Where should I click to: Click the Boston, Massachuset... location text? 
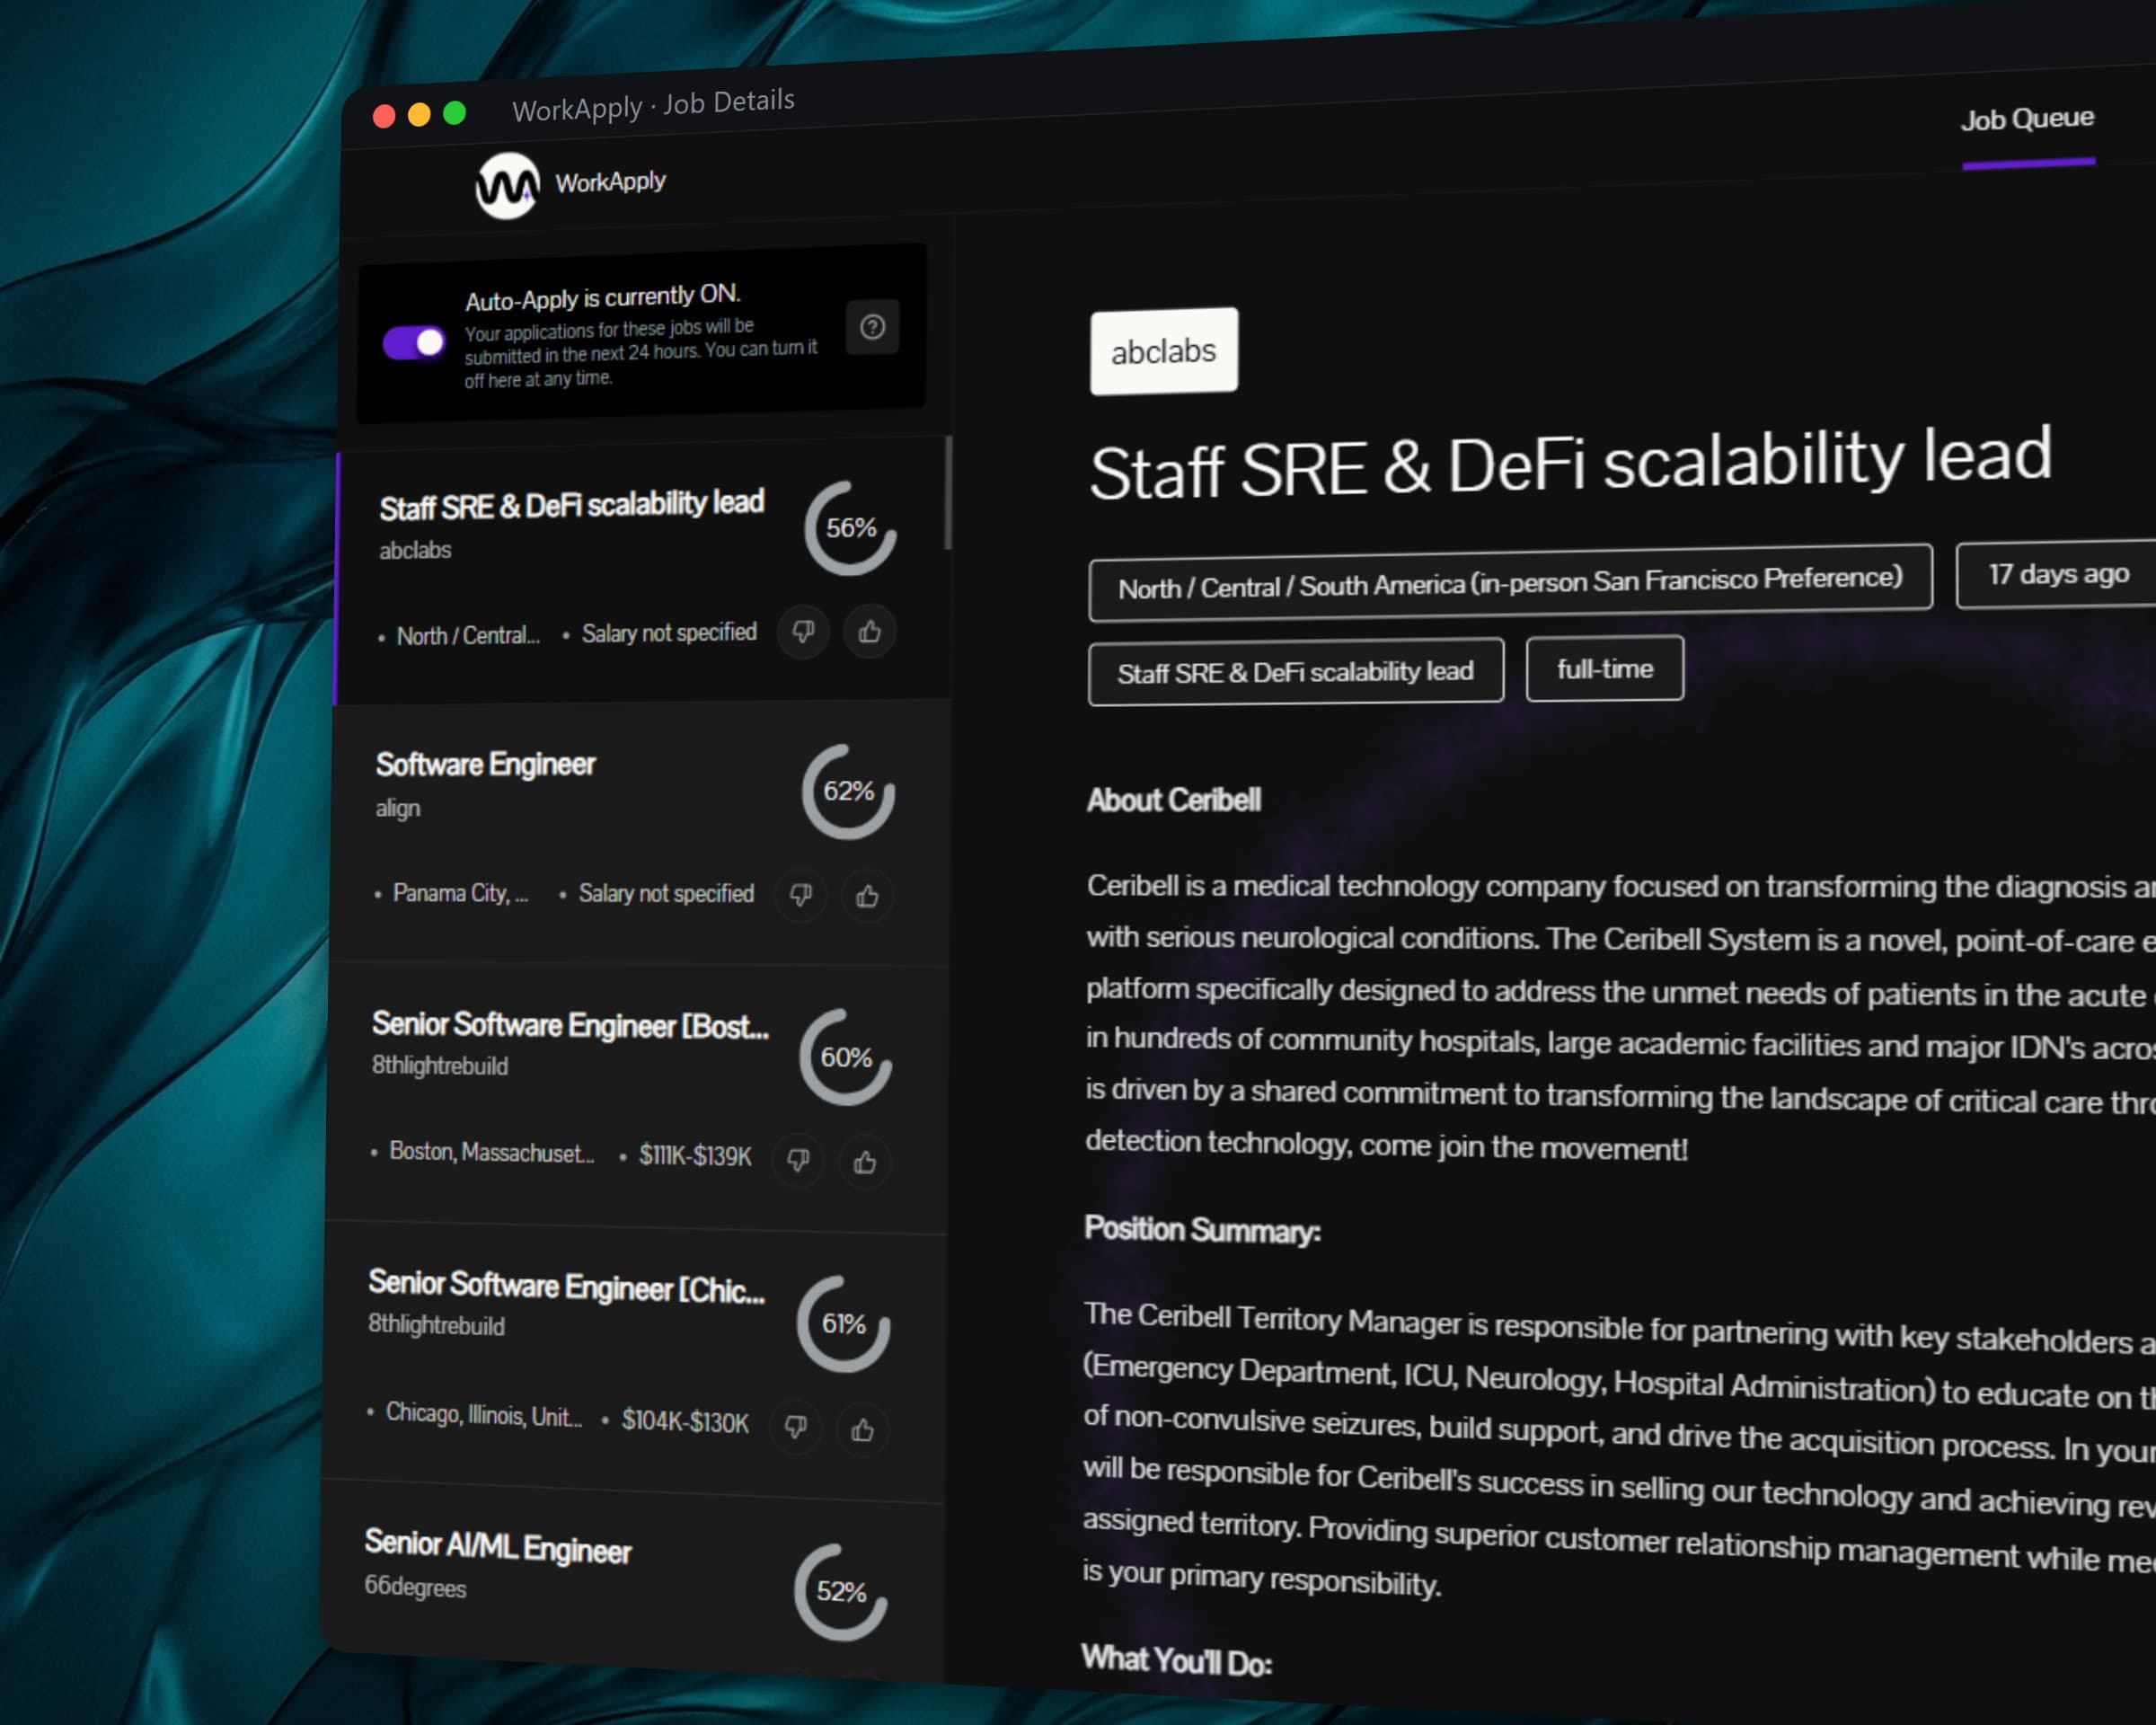[491, 1152]
